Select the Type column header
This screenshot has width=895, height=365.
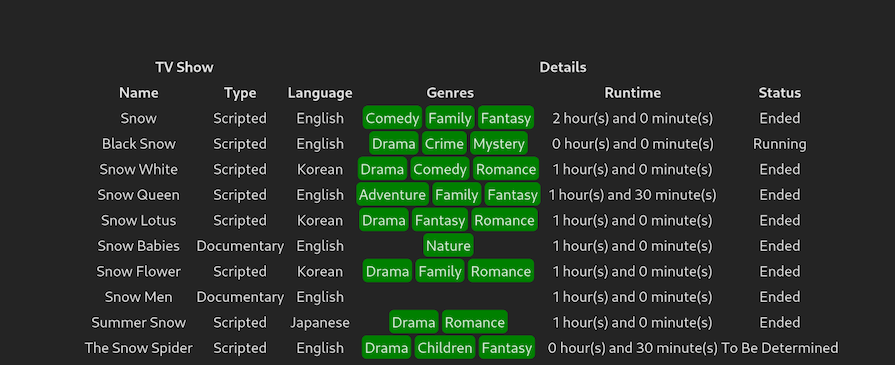coord(240,93)
